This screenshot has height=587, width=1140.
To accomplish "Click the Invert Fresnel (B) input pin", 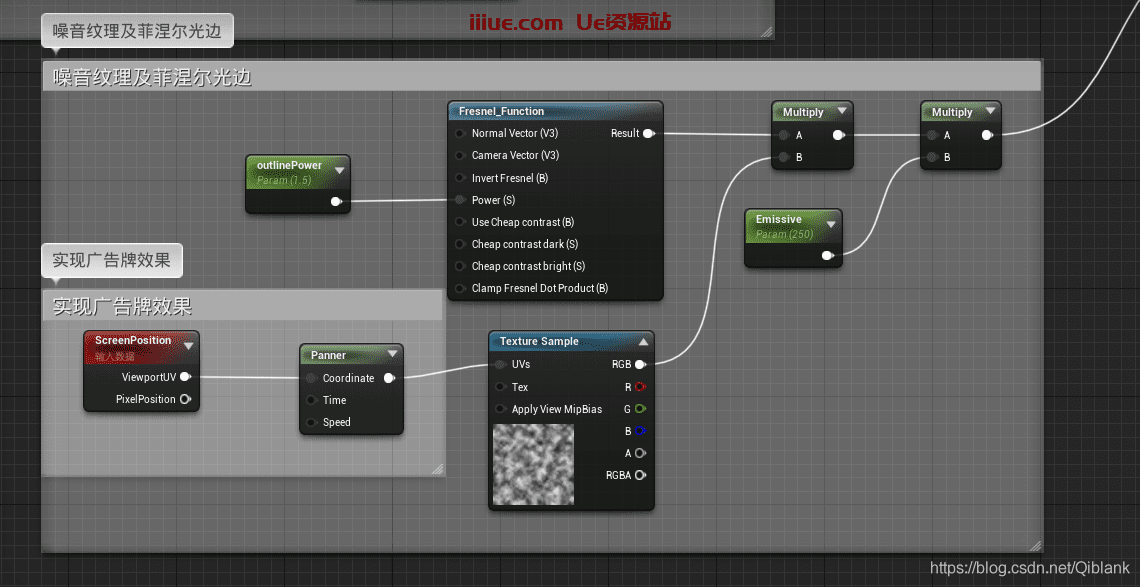I will tap(460, 178).
